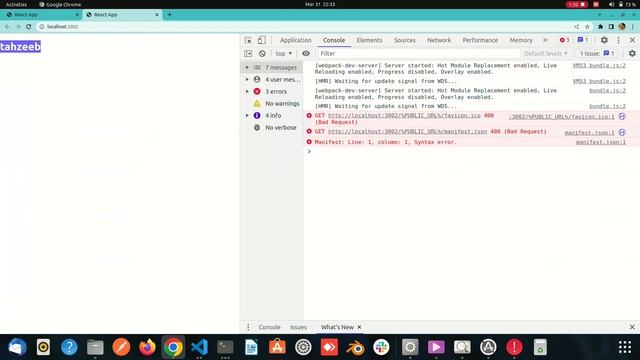Select the Console tab in DevTools
Screen dimensions: 640x360
point(334,40)
